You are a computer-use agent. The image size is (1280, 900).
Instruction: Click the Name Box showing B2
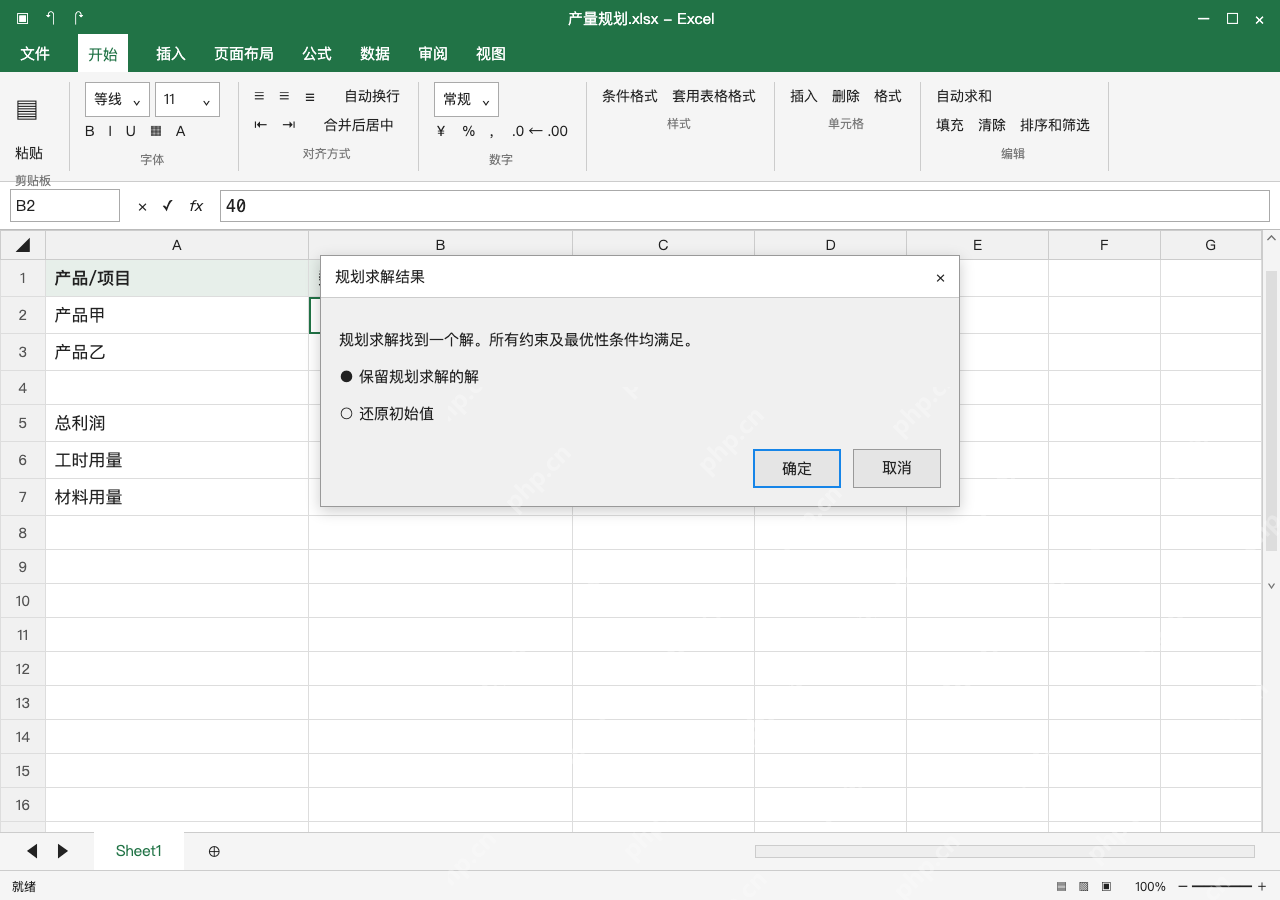(65, 206)
